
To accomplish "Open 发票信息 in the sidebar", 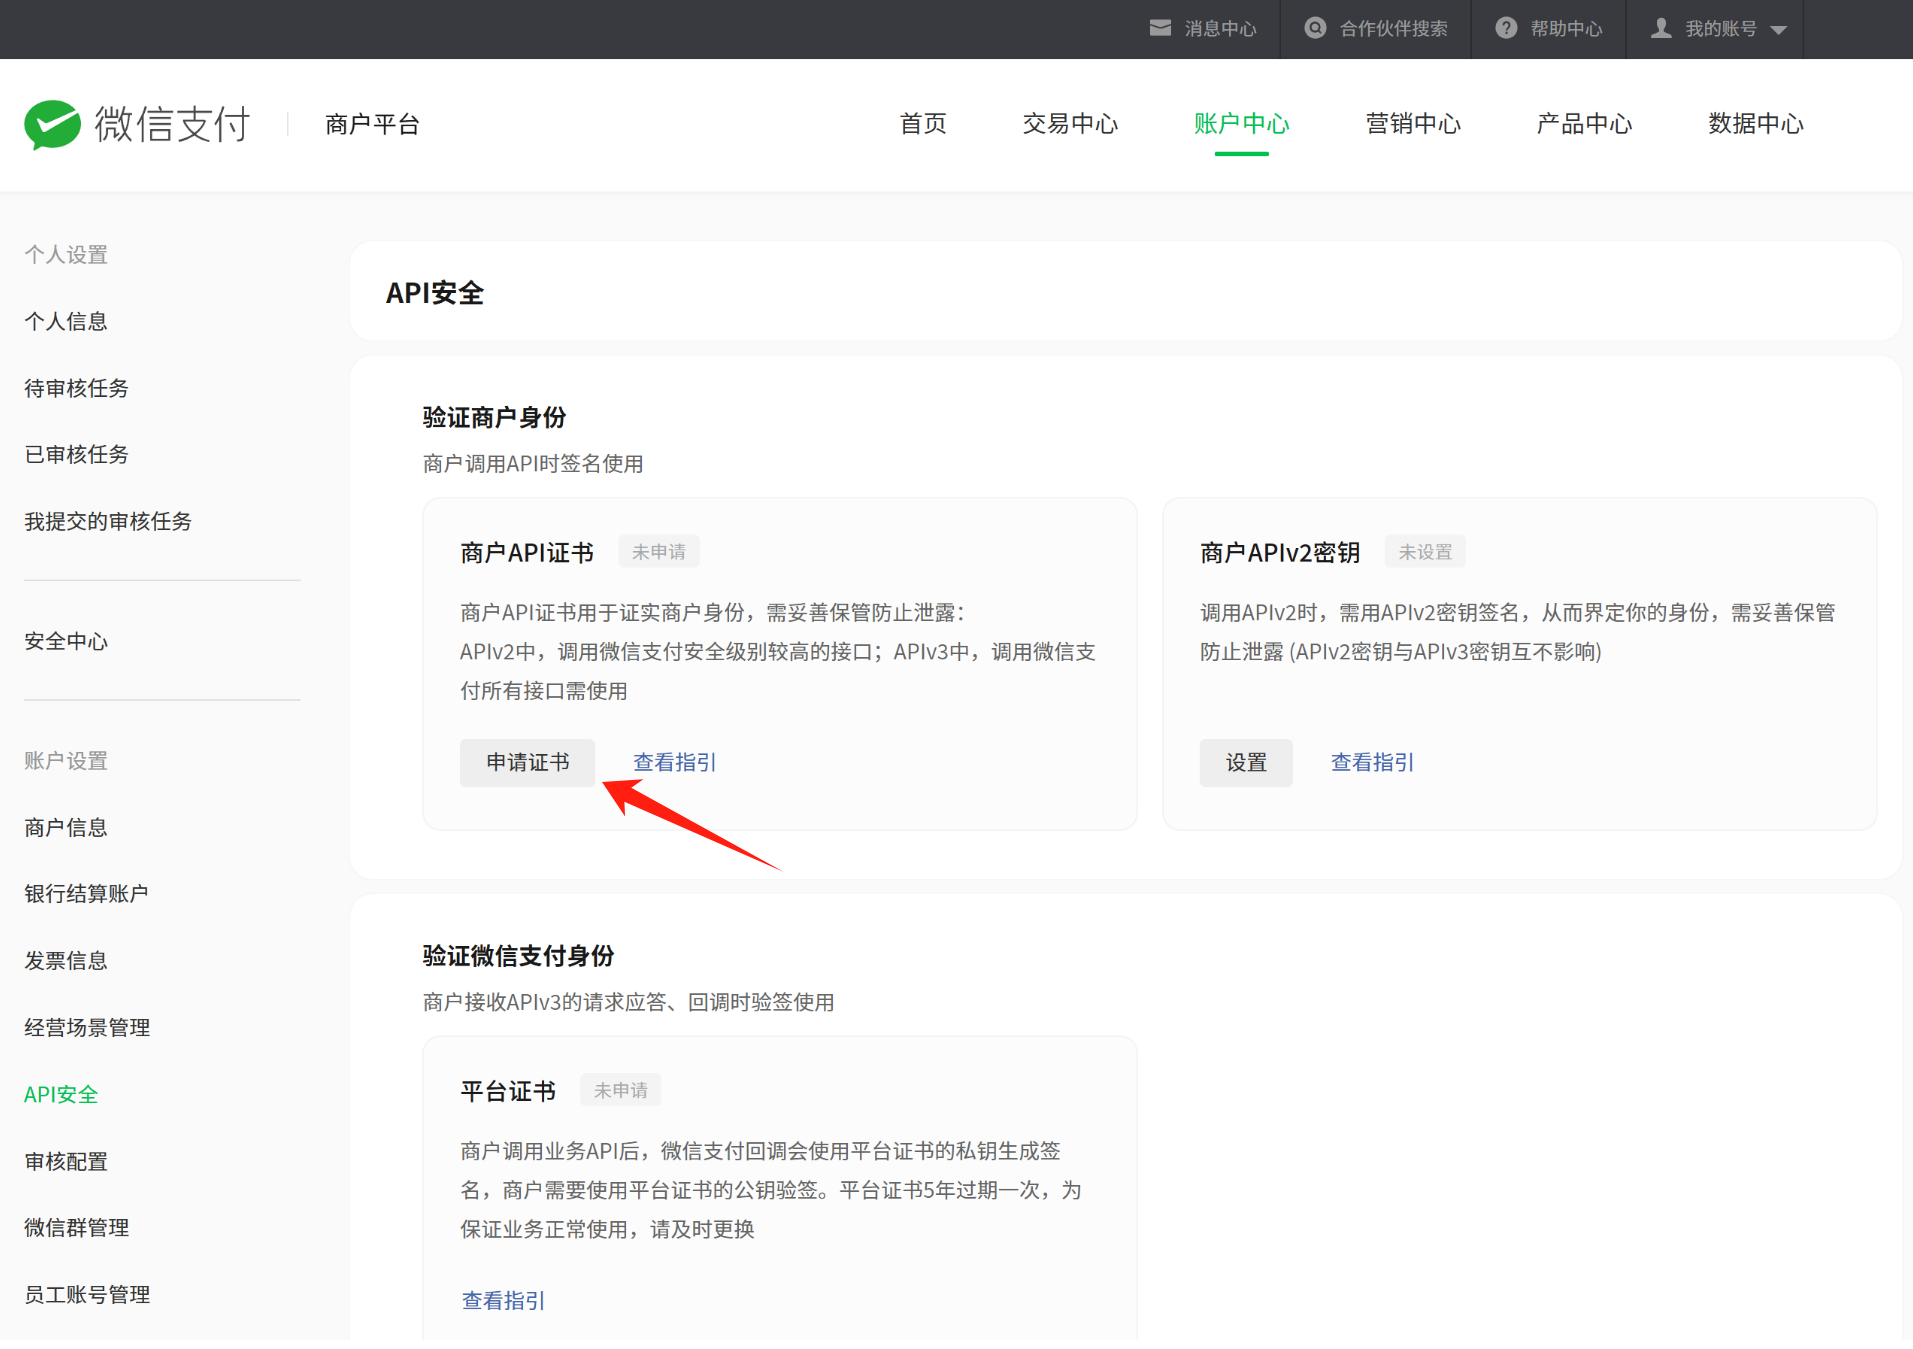I will pyautogui.click(x=66, y=960).
